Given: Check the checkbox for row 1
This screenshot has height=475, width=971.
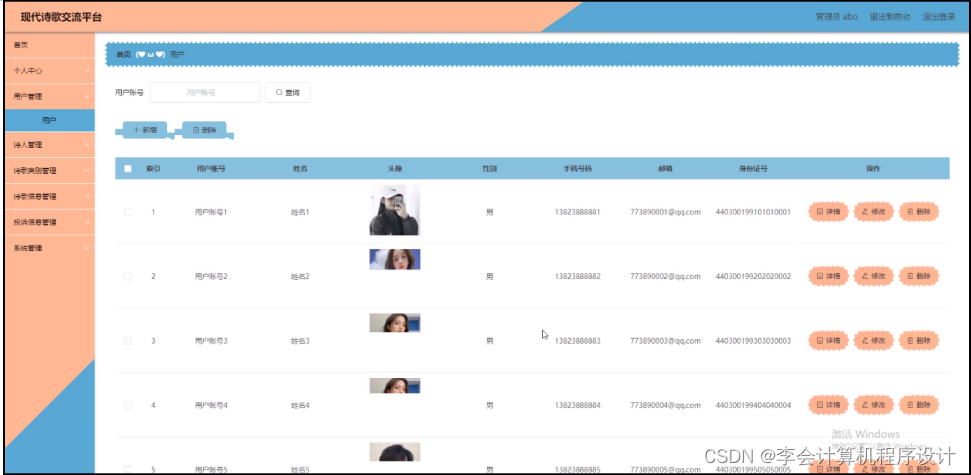Looking at the screenshot, I should click(x=128, y=212).
